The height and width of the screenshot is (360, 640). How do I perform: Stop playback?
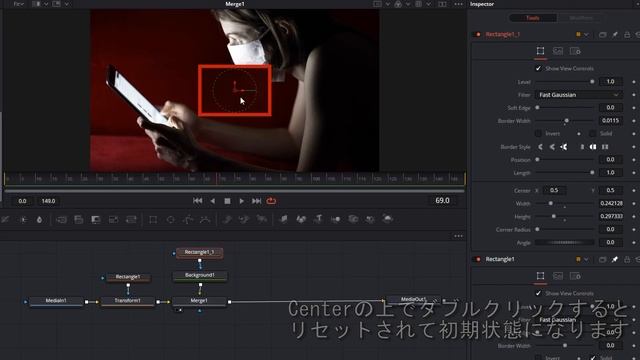227,201
